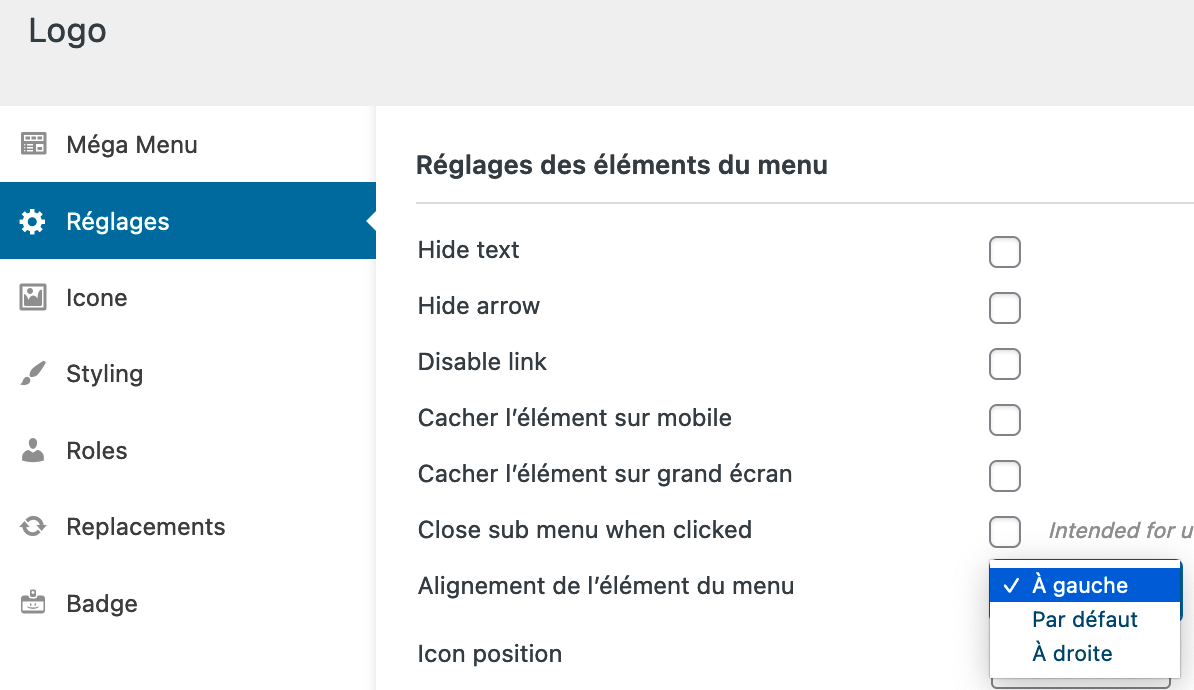
Task: Toggle Close sub menu when clicked
Action: (x=1004, y=532)
